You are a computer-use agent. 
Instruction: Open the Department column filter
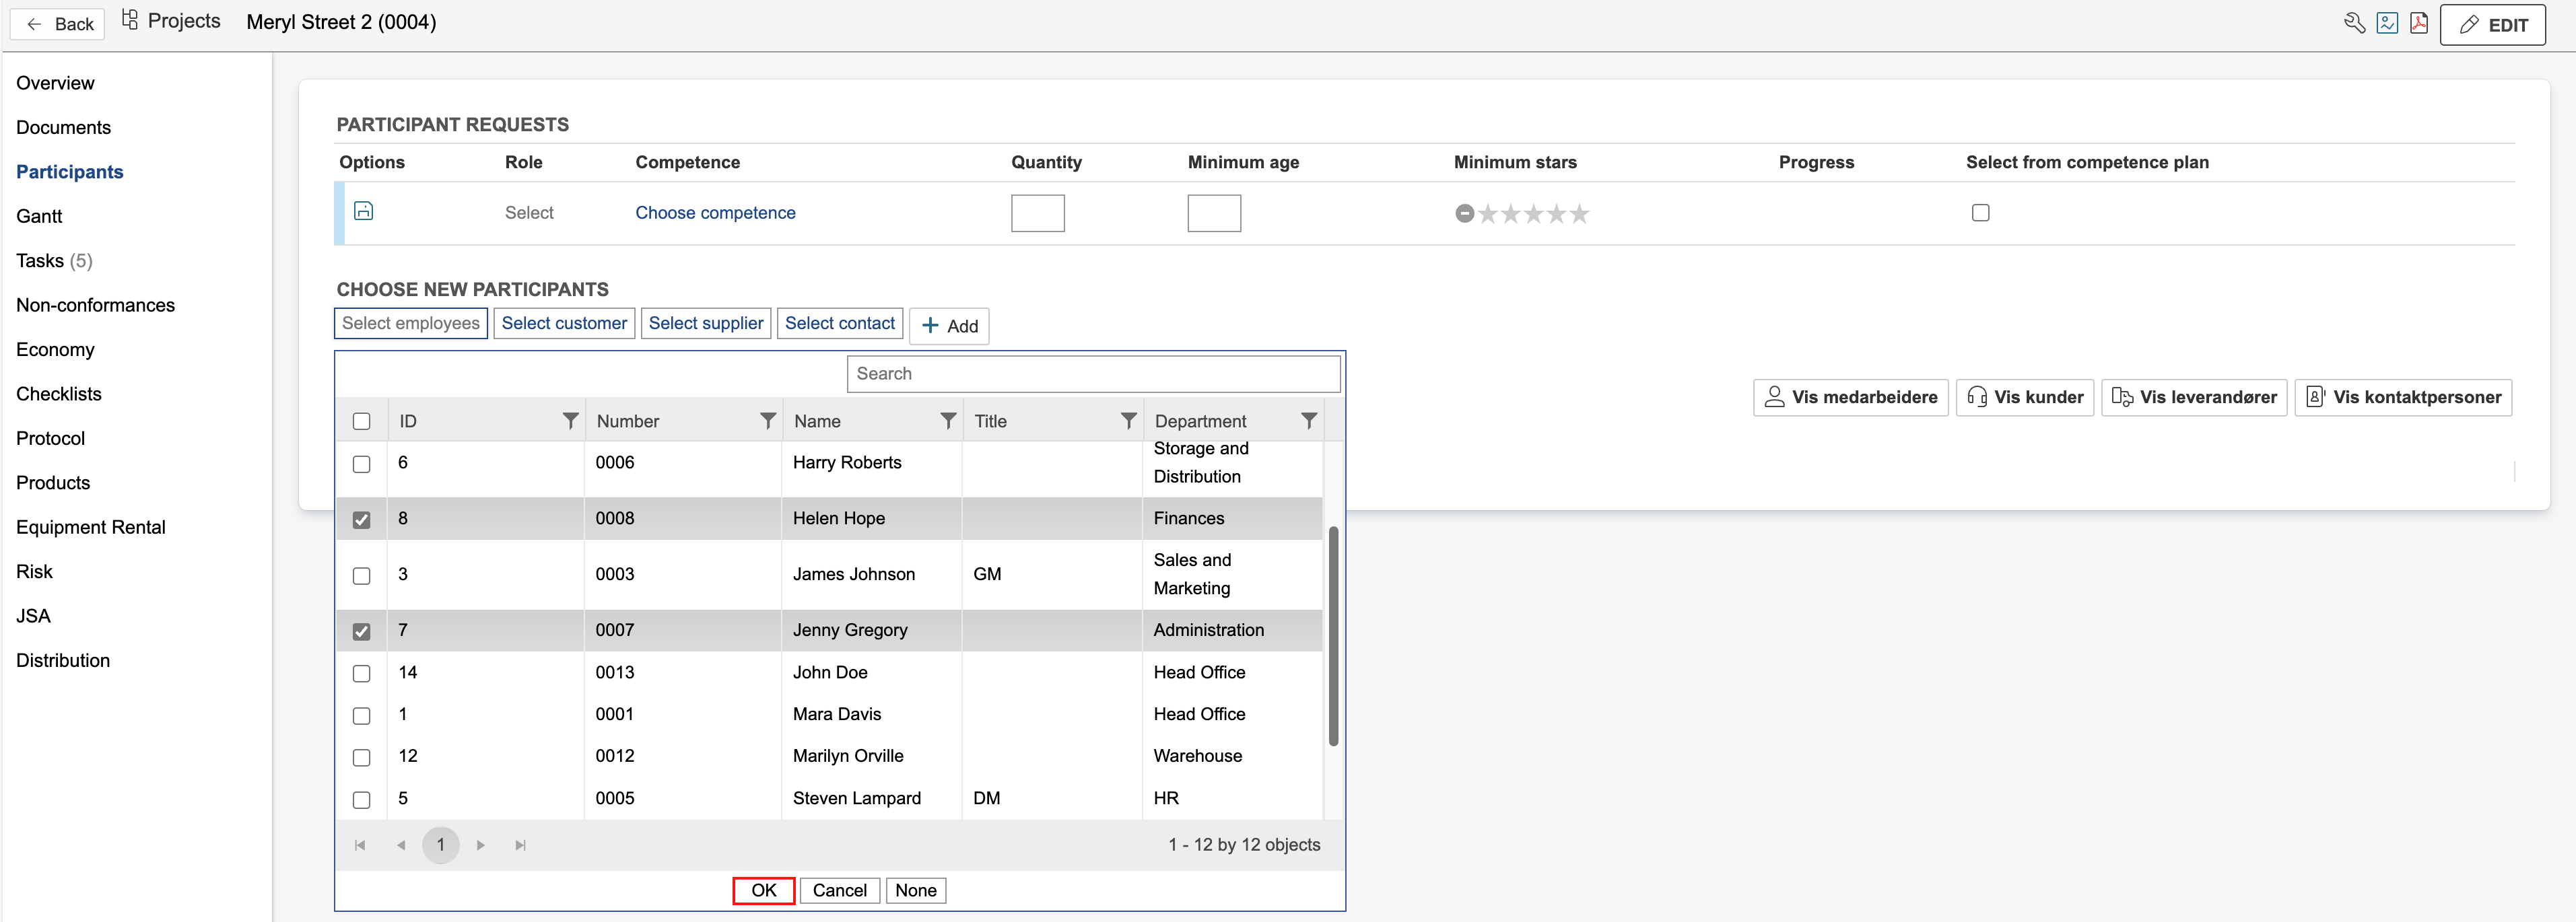pos(1308,421)
